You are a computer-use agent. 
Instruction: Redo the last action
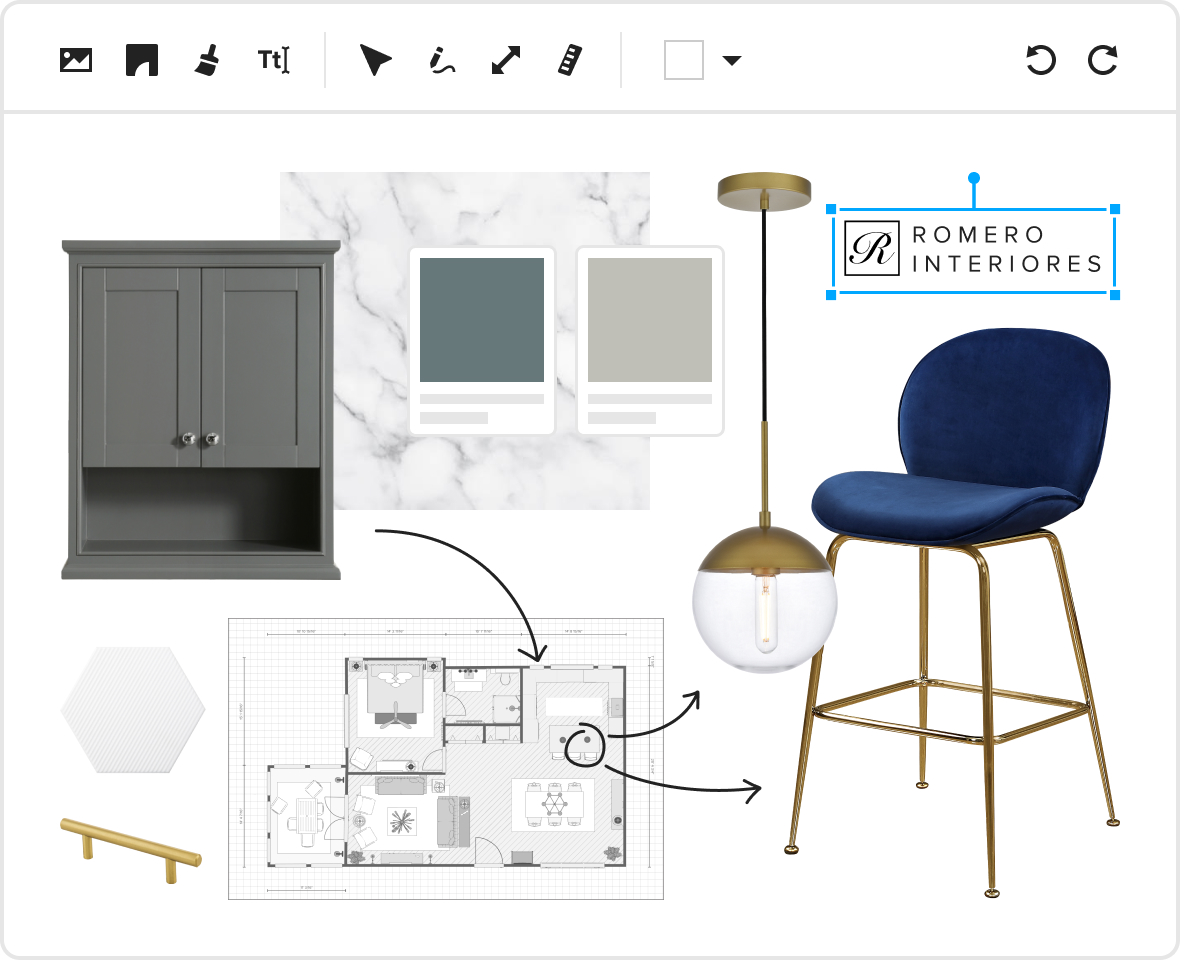coord(1102,60)
